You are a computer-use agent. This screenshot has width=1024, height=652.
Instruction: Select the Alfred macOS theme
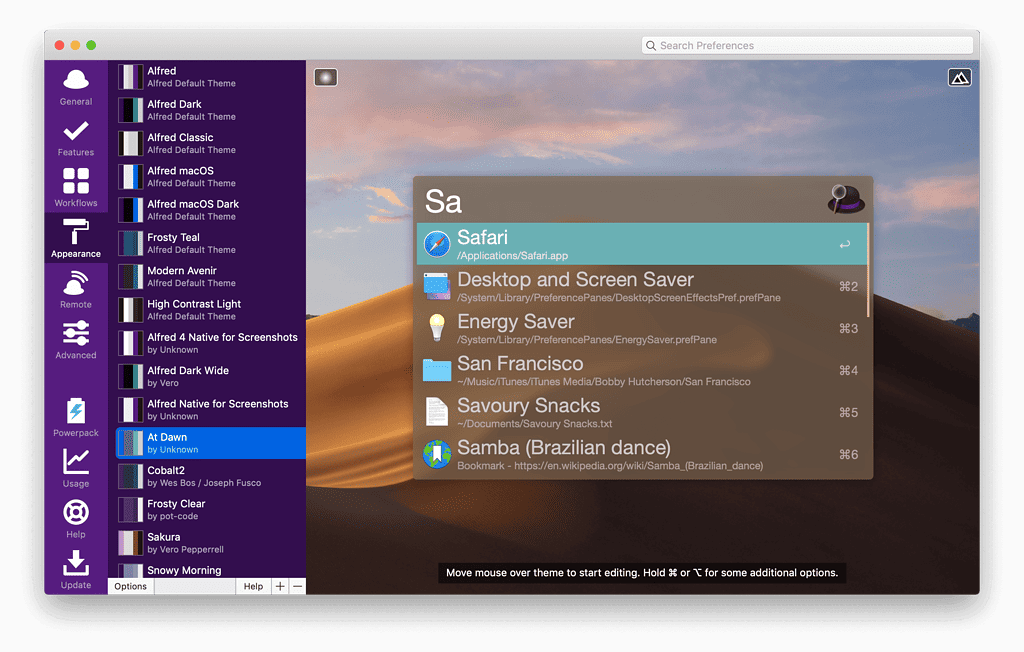[x=211, y=177]
